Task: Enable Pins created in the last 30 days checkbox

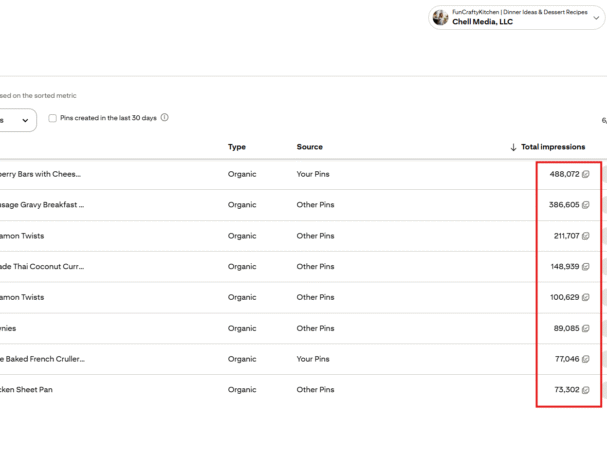Action: (x=52, y=118)
